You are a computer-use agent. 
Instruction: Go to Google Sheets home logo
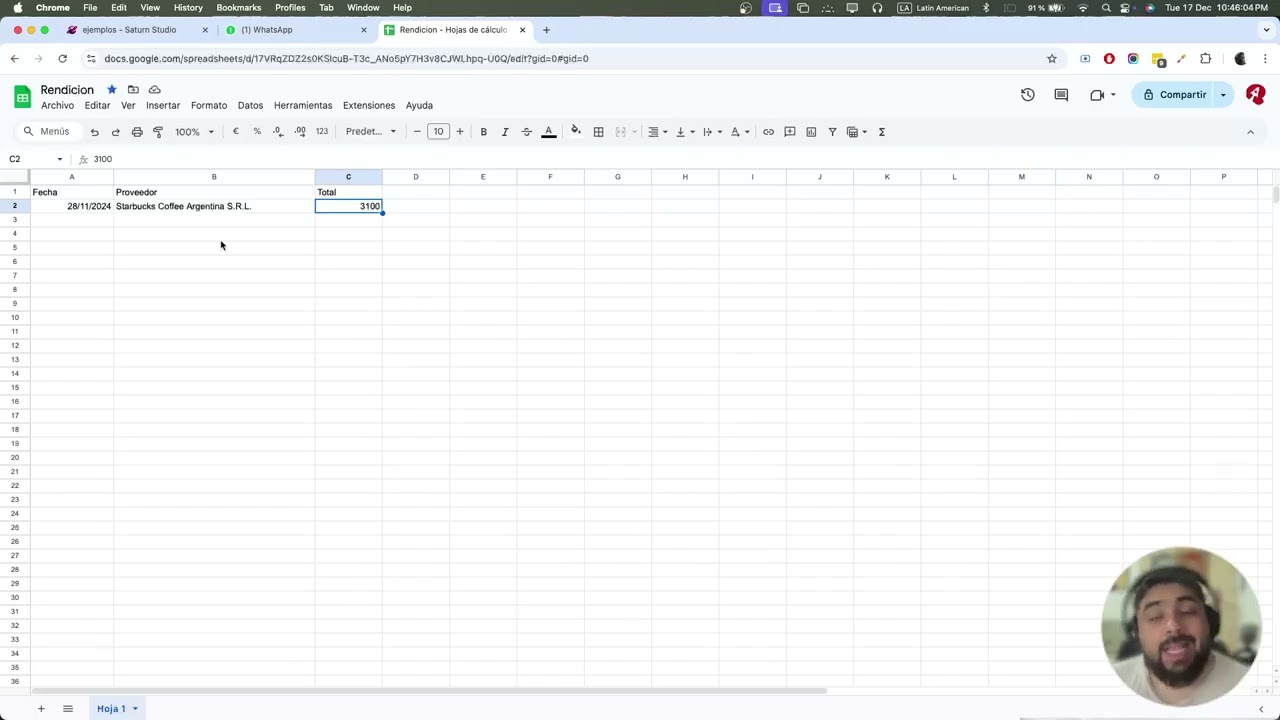pyautogui.click(x=22, y=97)
